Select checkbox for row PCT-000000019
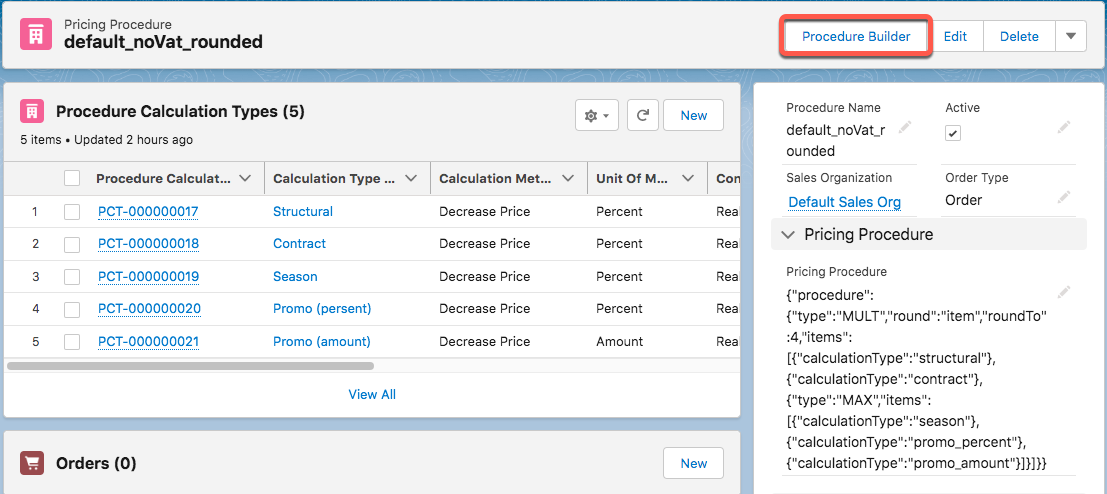 point(72,276)
